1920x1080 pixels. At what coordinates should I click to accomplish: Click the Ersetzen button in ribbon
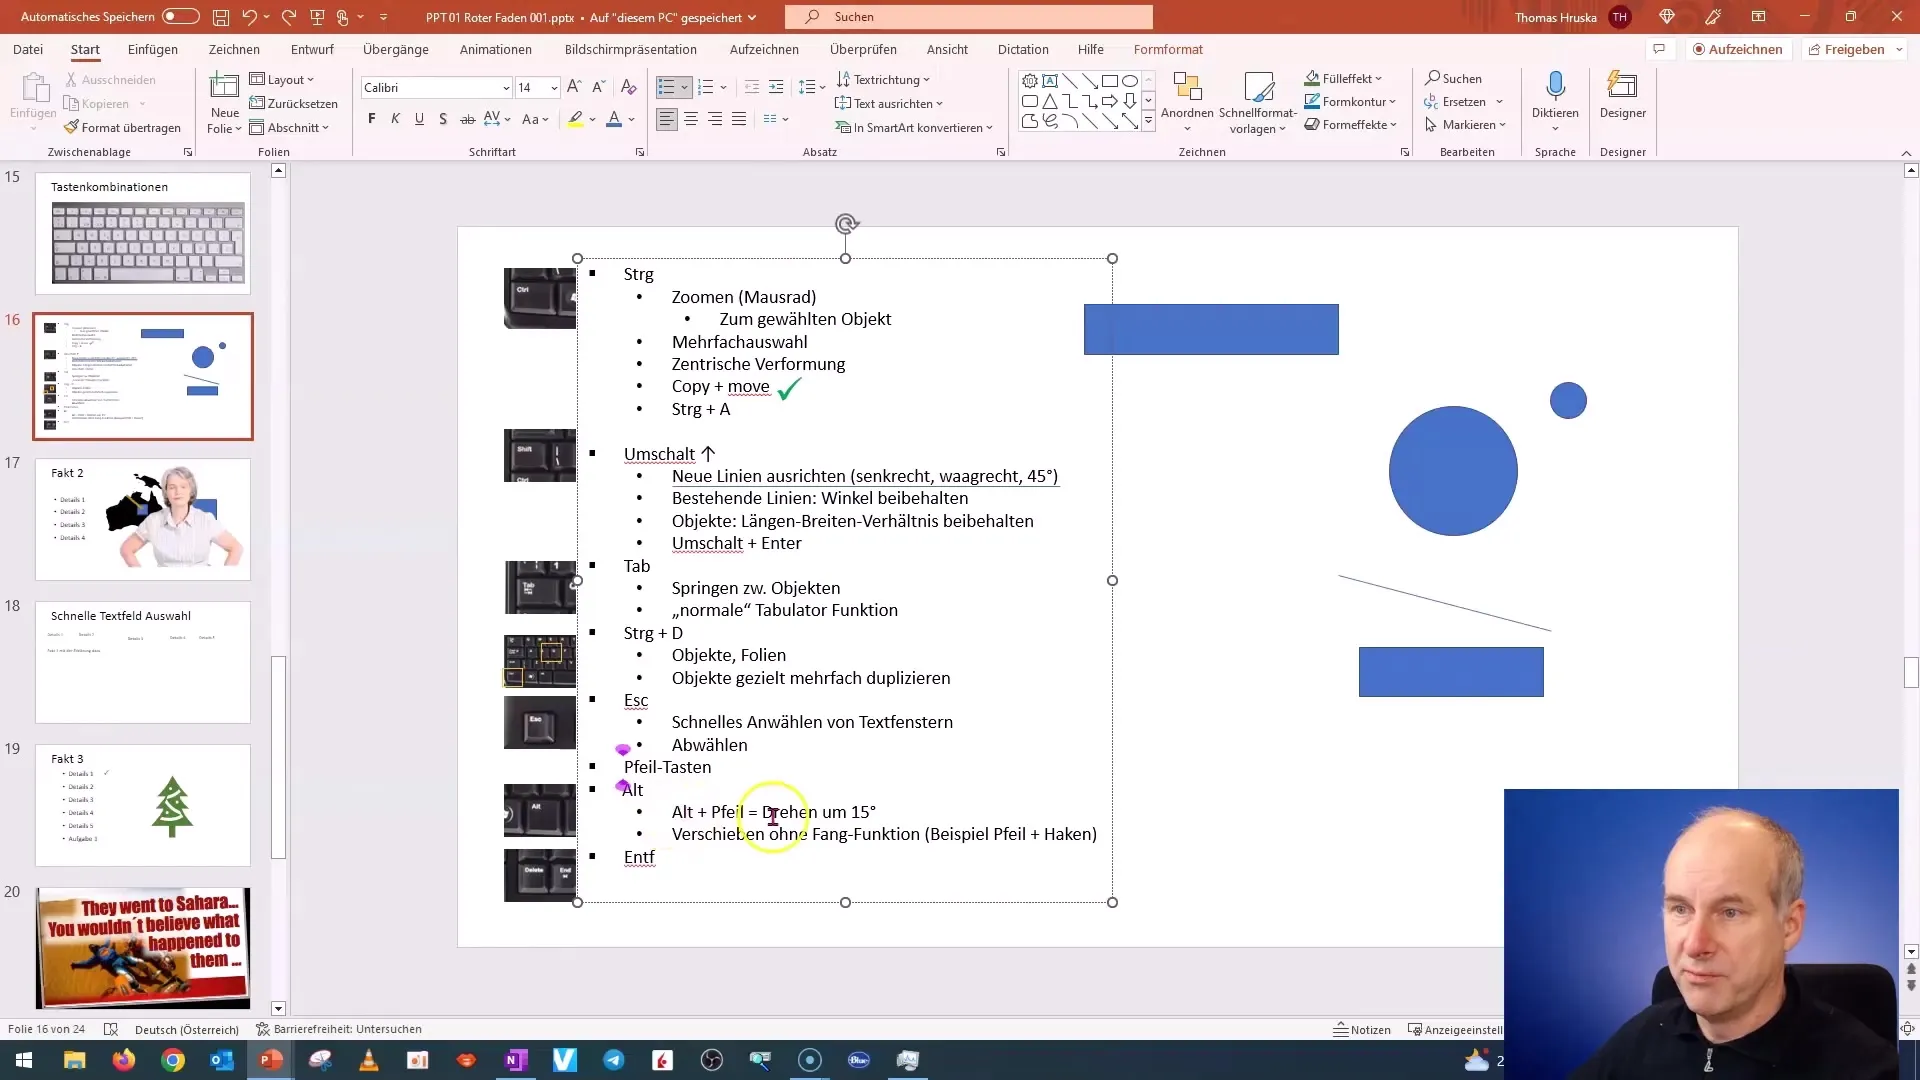click(x=1464, y=102)
